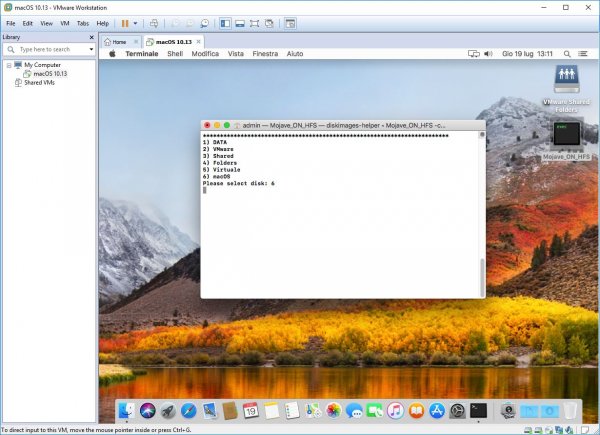
Task: Switch to the Home tab
Action: coord(116,42)
